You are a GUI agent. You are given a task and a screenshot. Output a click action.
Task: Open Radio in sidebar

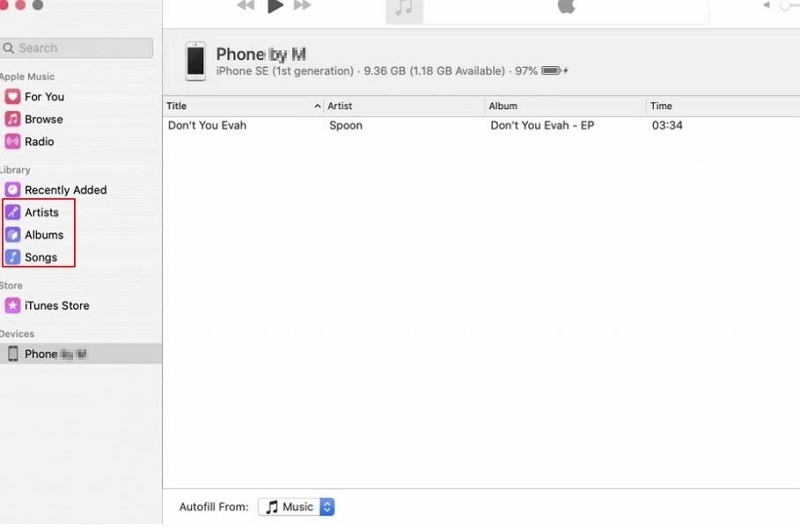[x=39, y=142]
